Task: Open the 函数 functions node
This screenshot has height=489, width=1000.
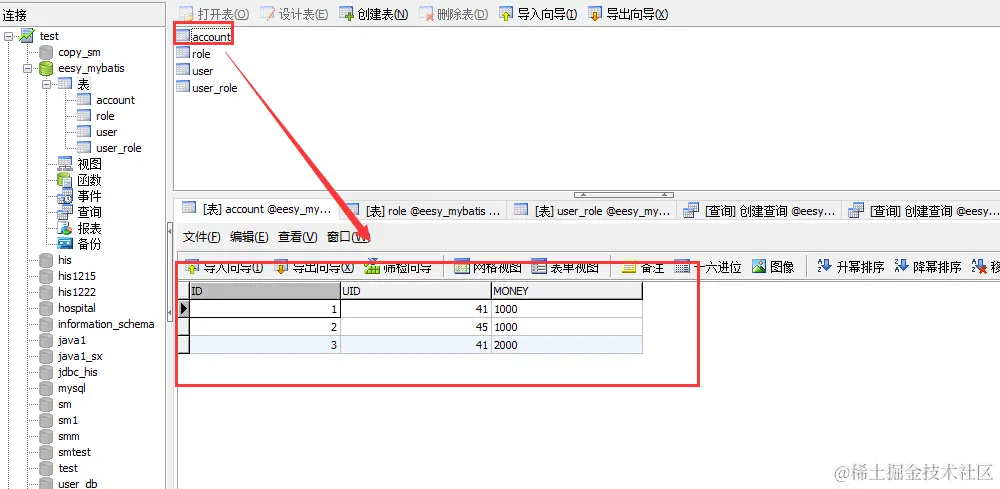Action: click(80, 180)
